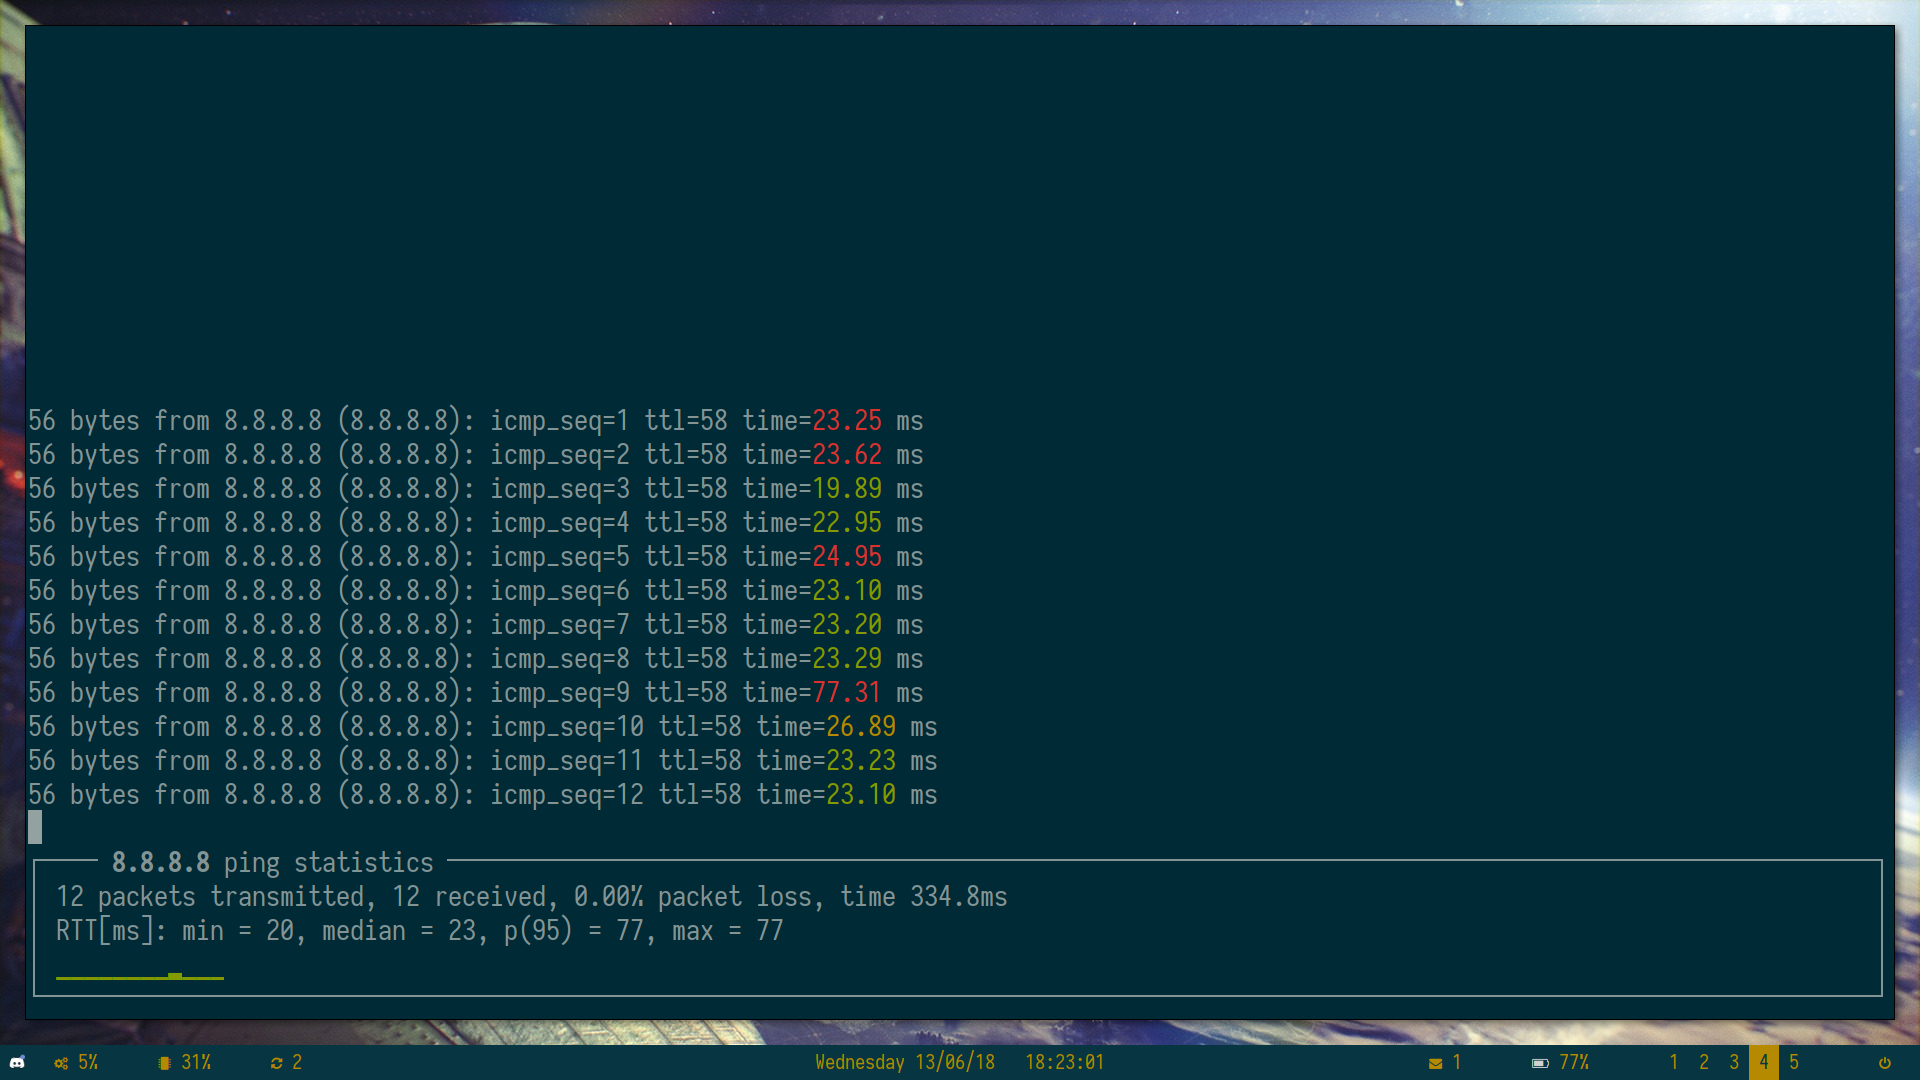Click the terminal cursor block

[35, 827]
